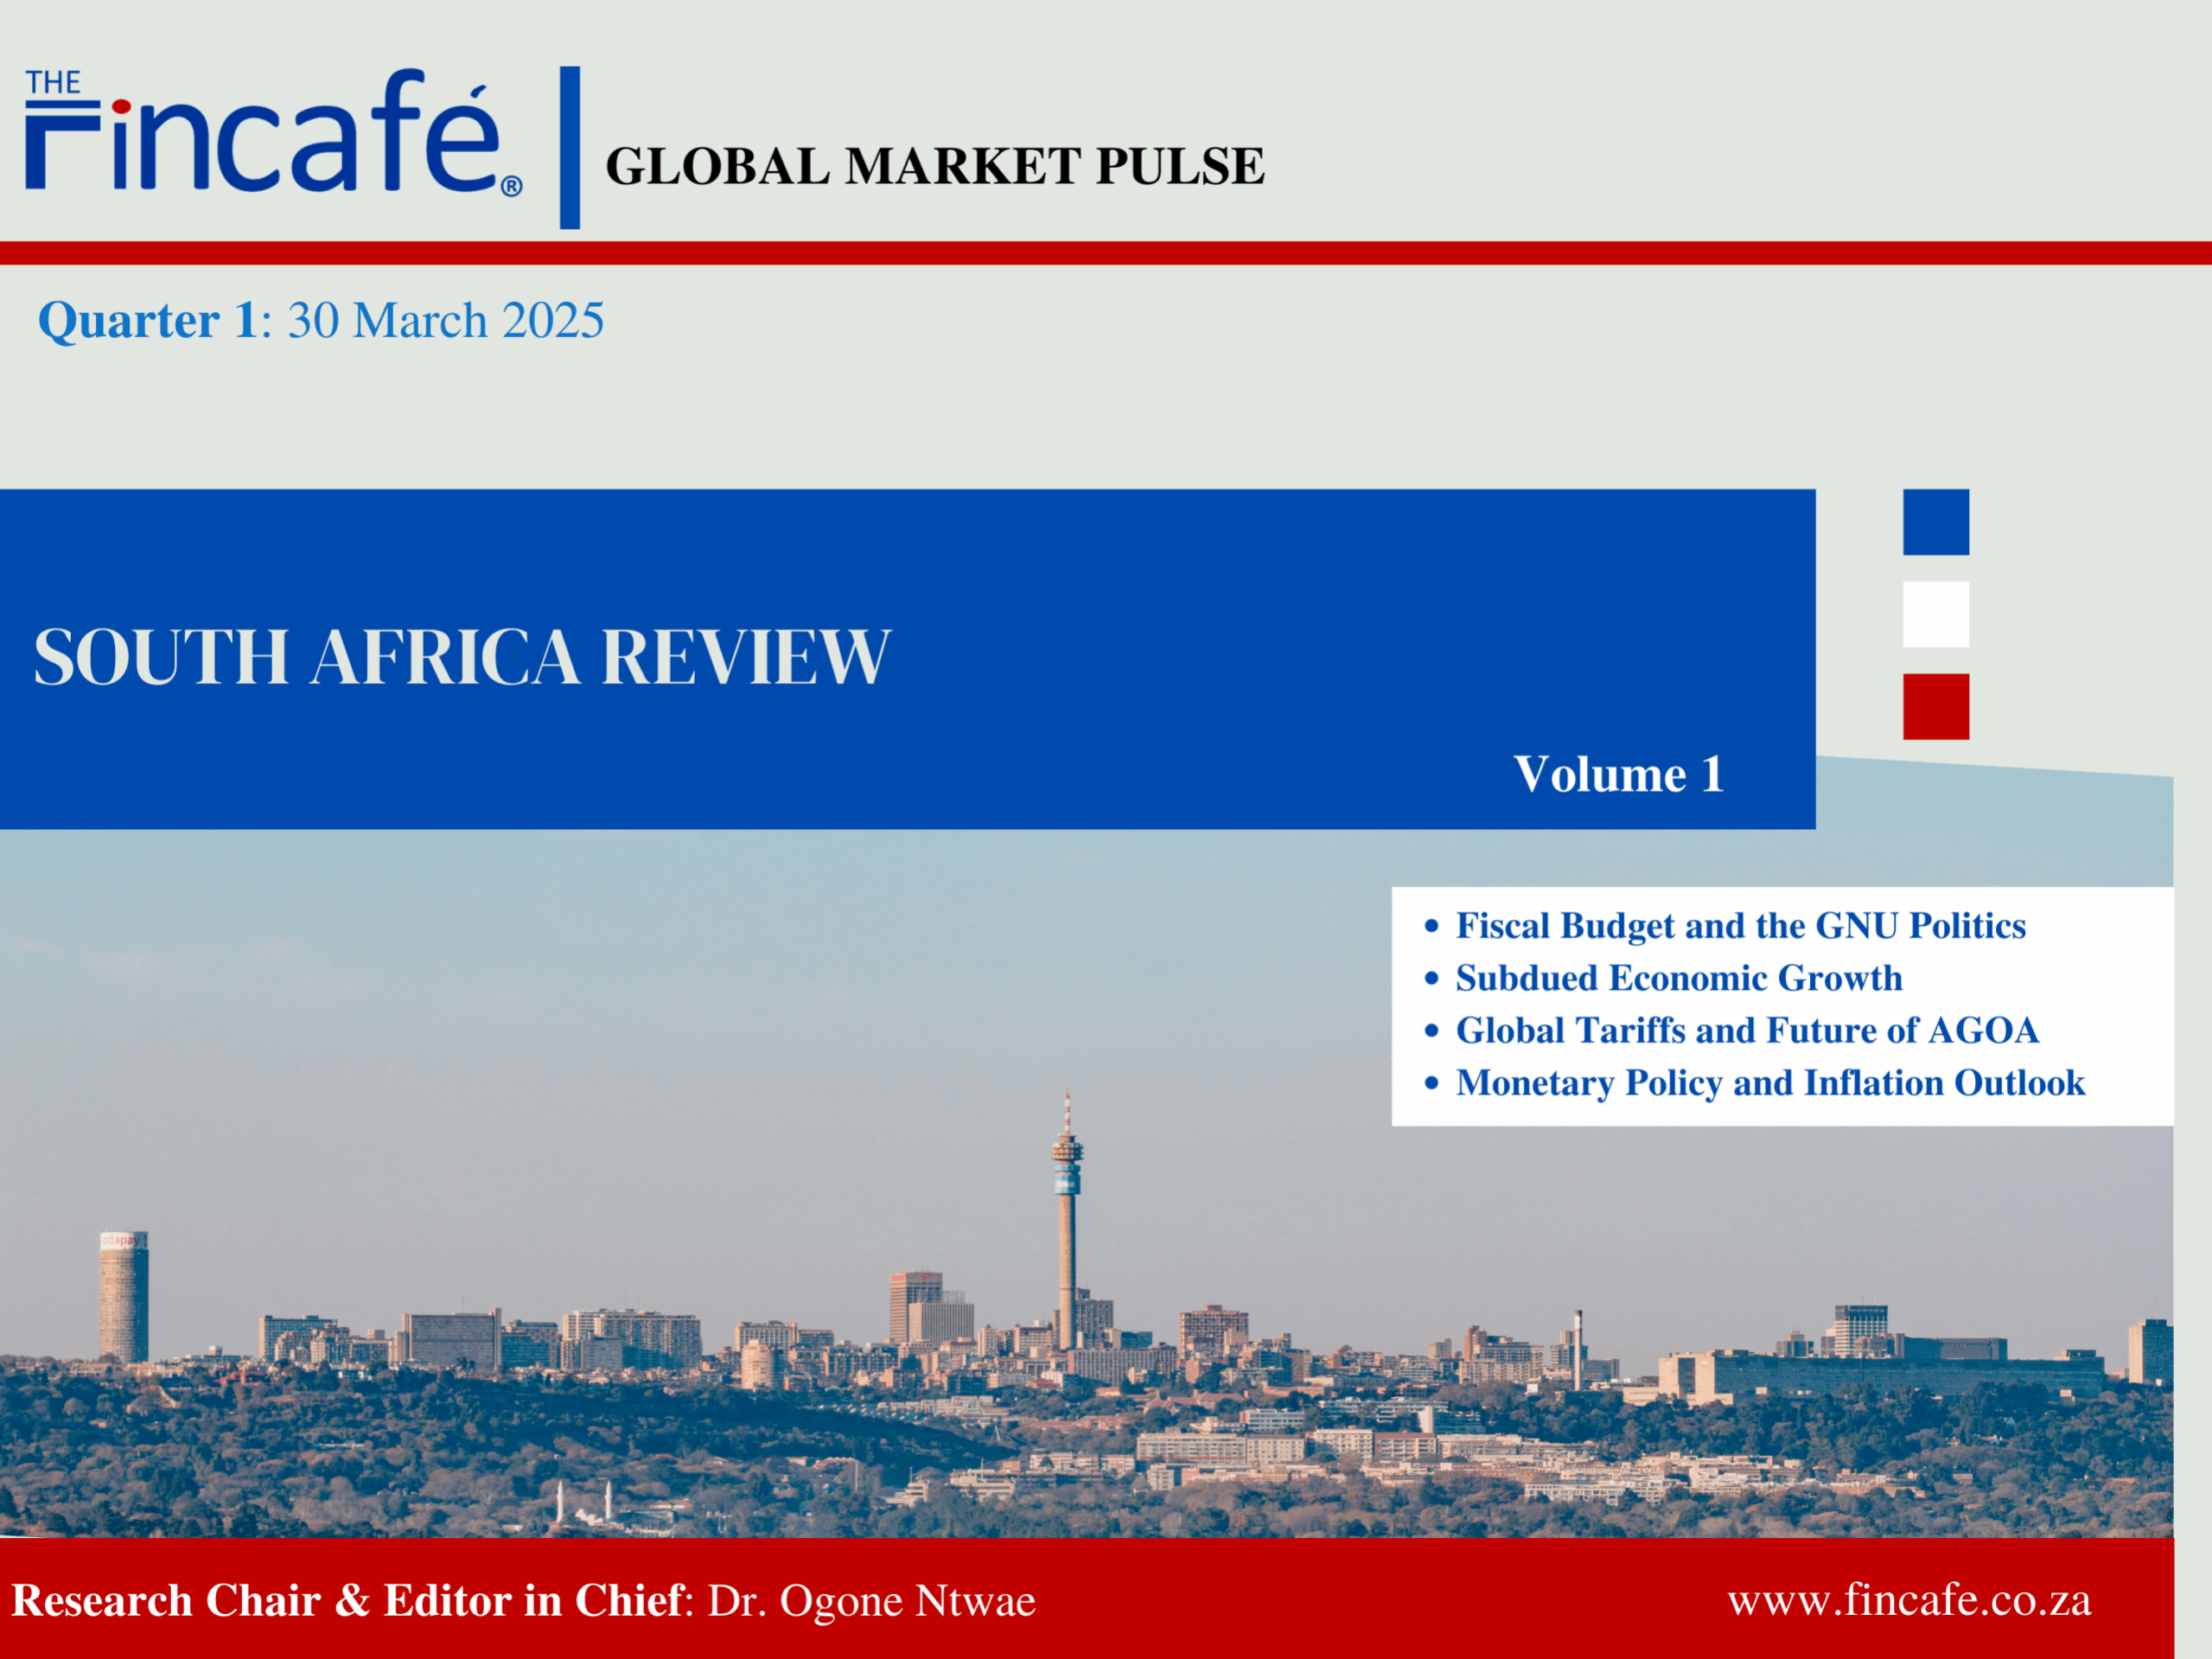This screenshot has width=2212, height=1659.
Task: Click Global Tariffs and Future of AGOA
Action: click(1746, 1030)
